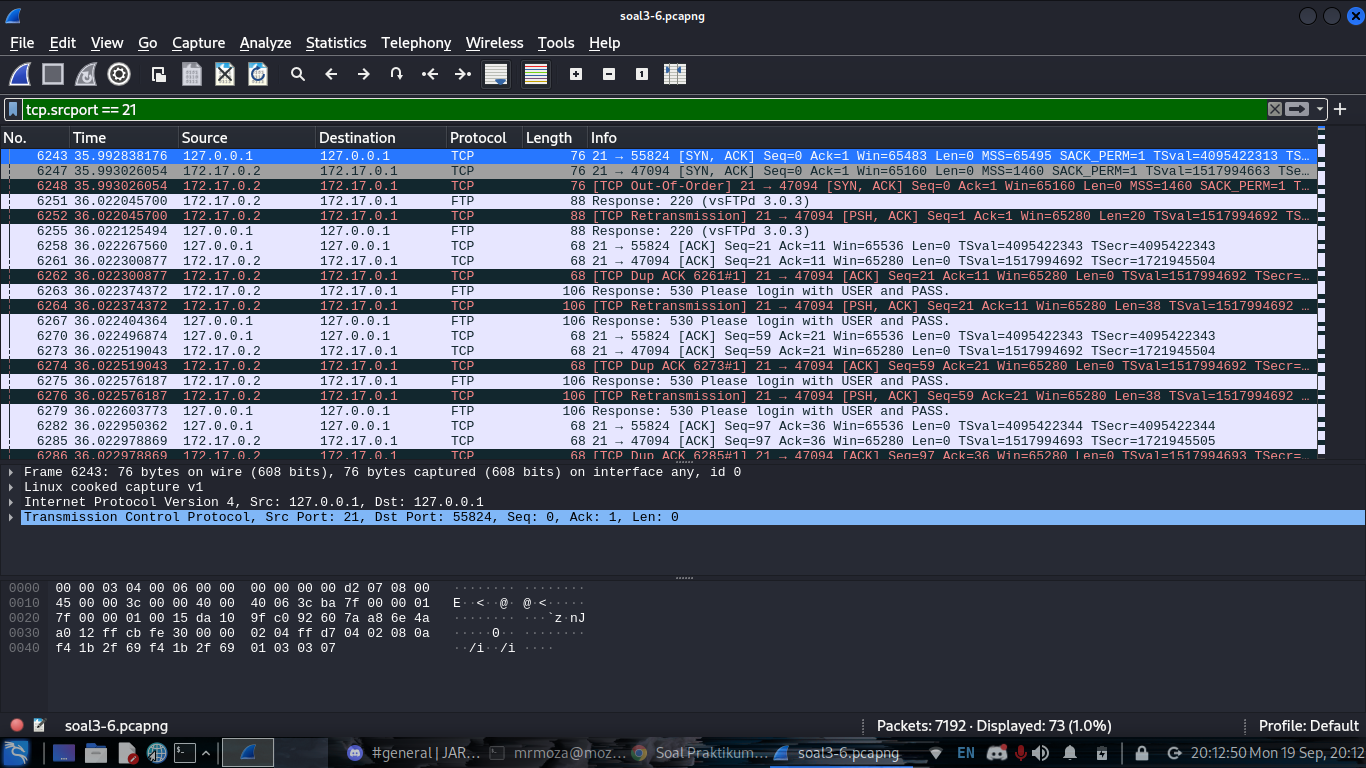Screen dimensions: 1366x768
Task: Find a packet using the magnifier icon
Action: 298,74
